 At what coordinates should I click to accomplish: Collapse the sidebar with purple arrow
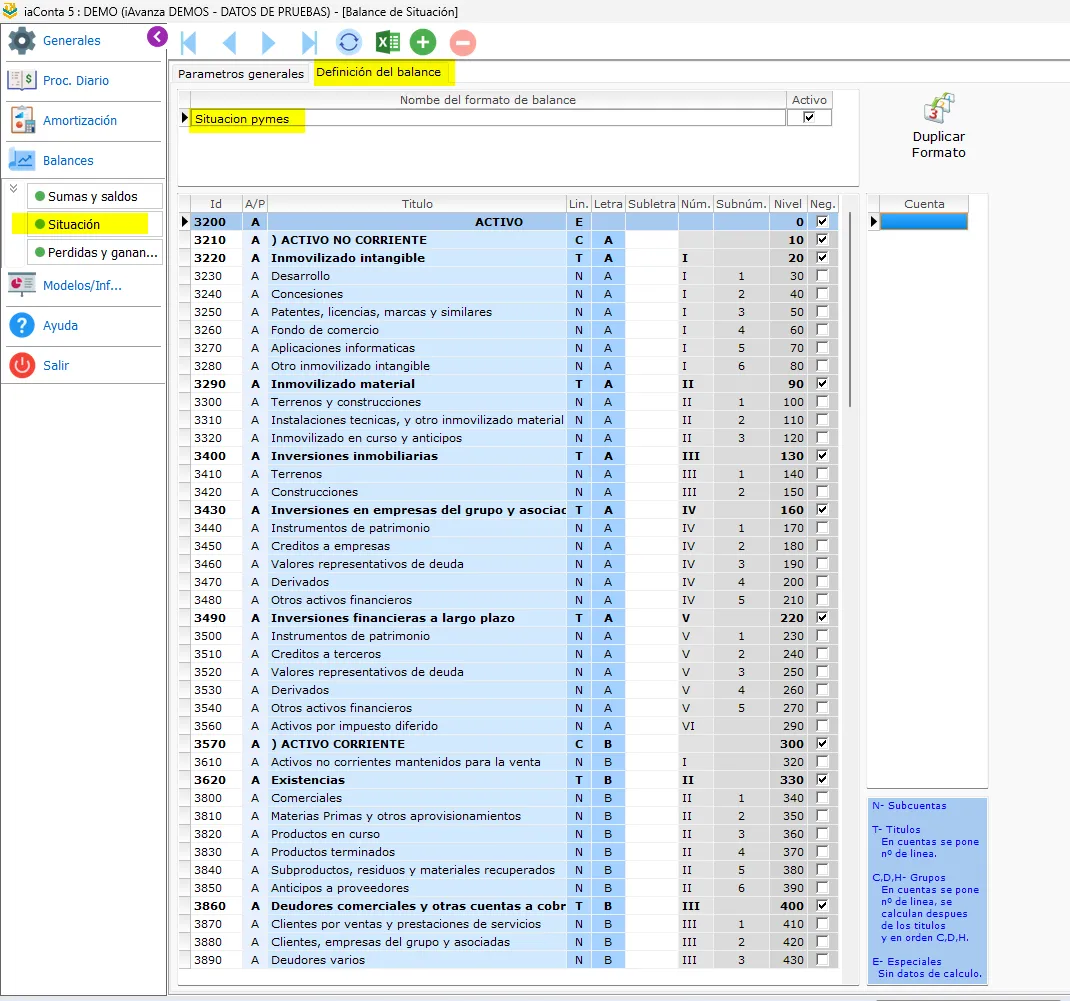pyautogui.click(x=157, y=37)
